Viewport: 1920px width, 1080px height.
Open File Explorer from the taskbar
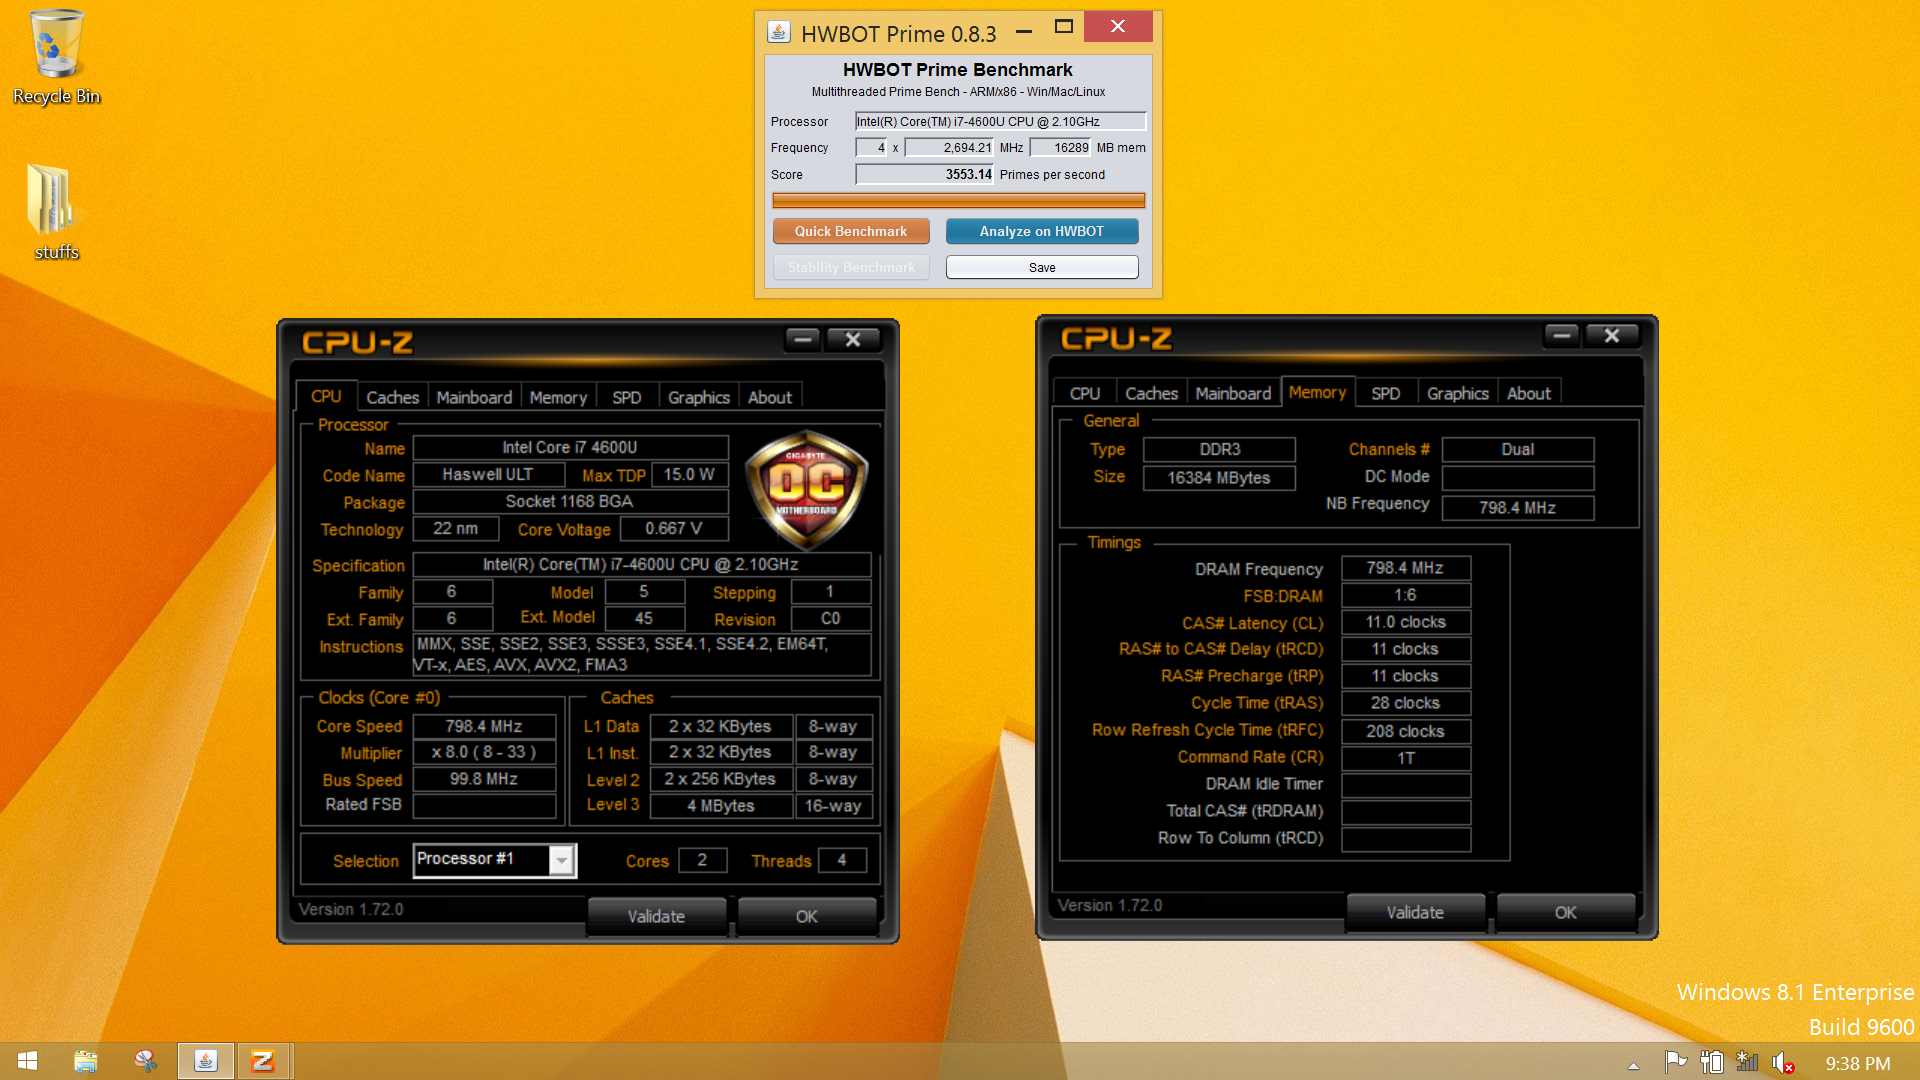[x=86, y=1061]
